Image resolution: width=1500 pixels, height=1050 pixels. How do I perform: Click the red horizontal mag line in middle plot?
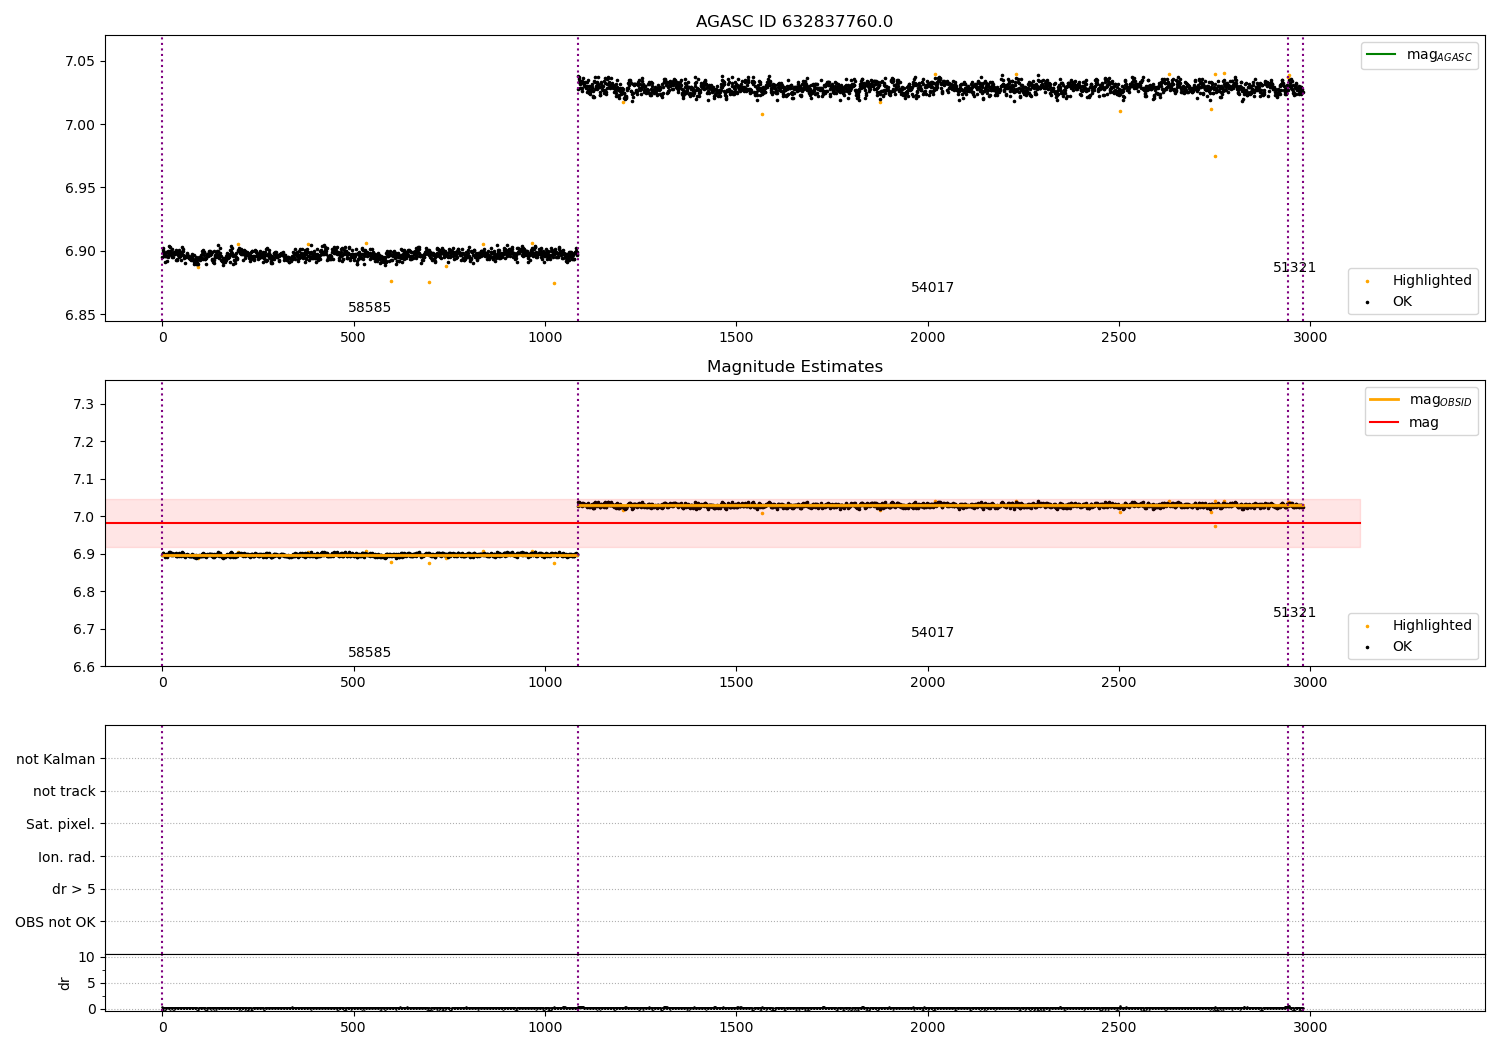tap(732, 523)
